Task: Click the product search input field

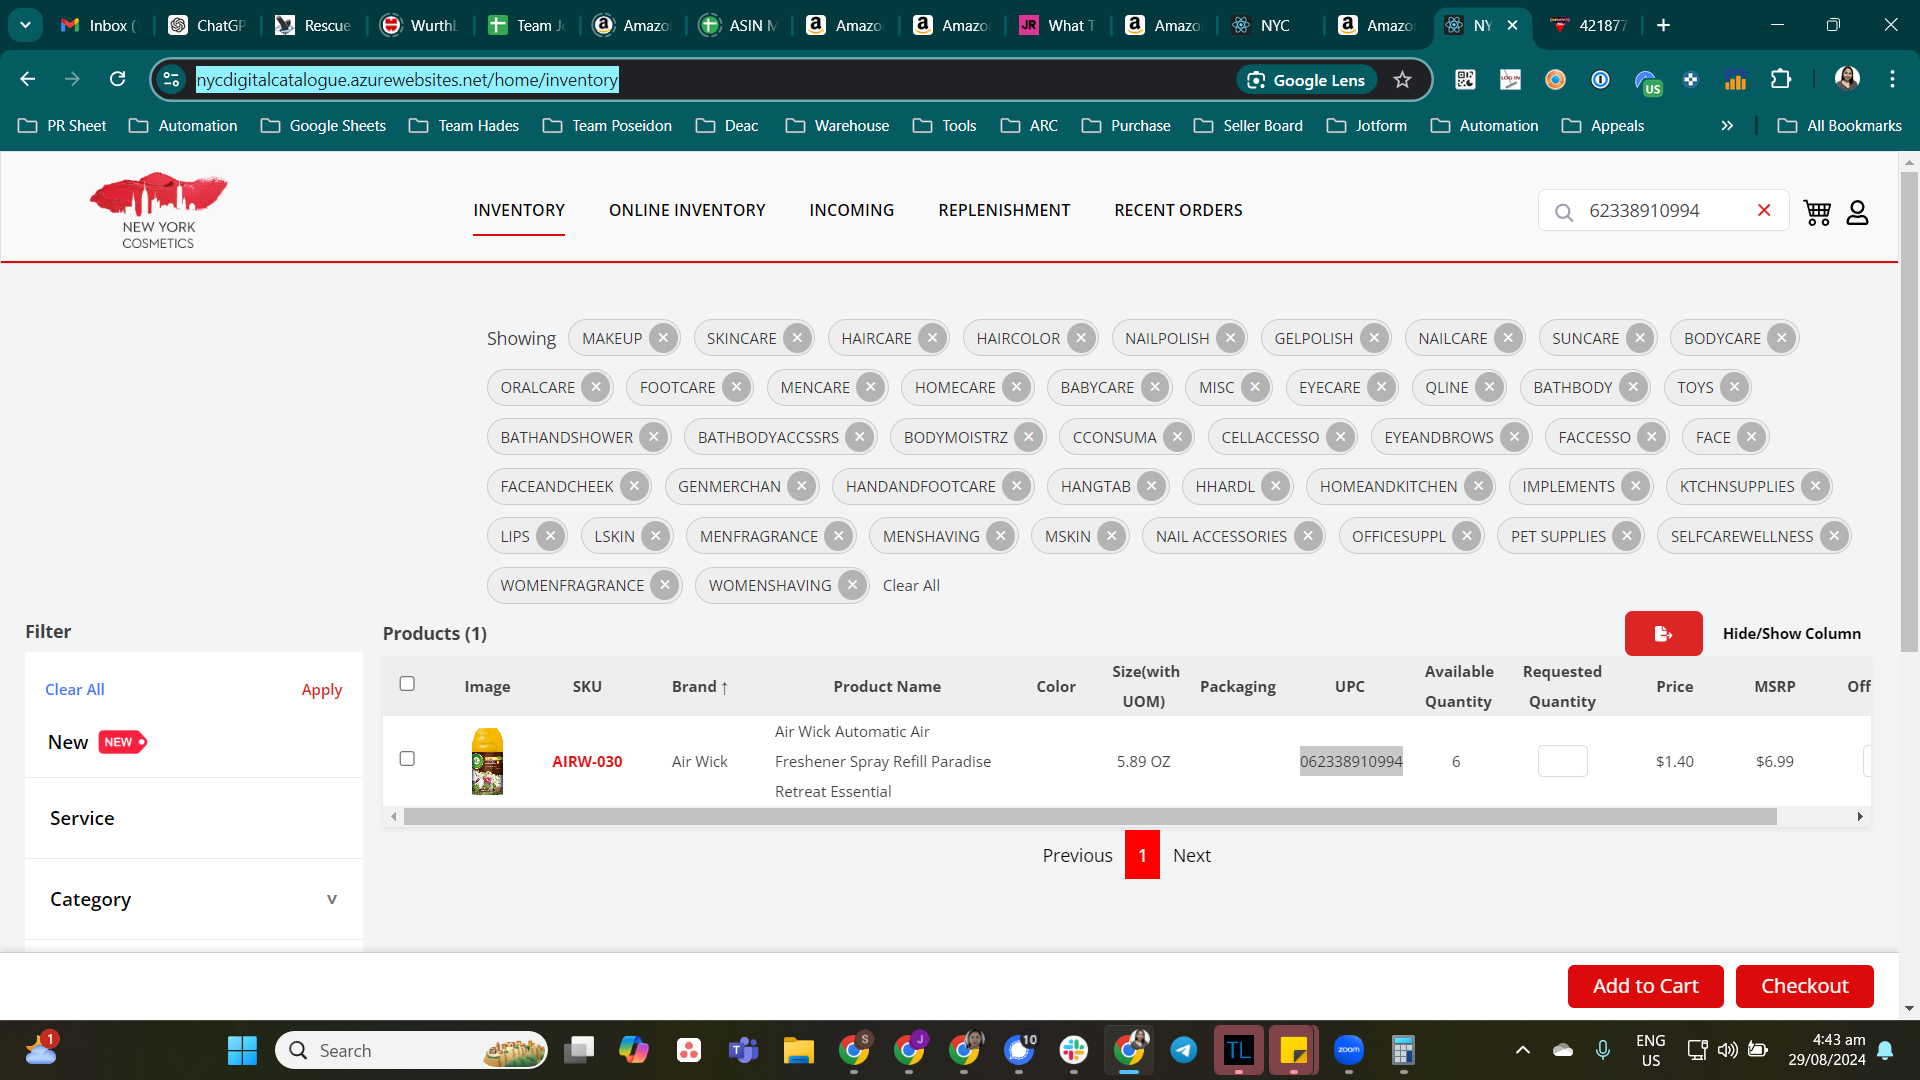Action: pos(1665,211)
